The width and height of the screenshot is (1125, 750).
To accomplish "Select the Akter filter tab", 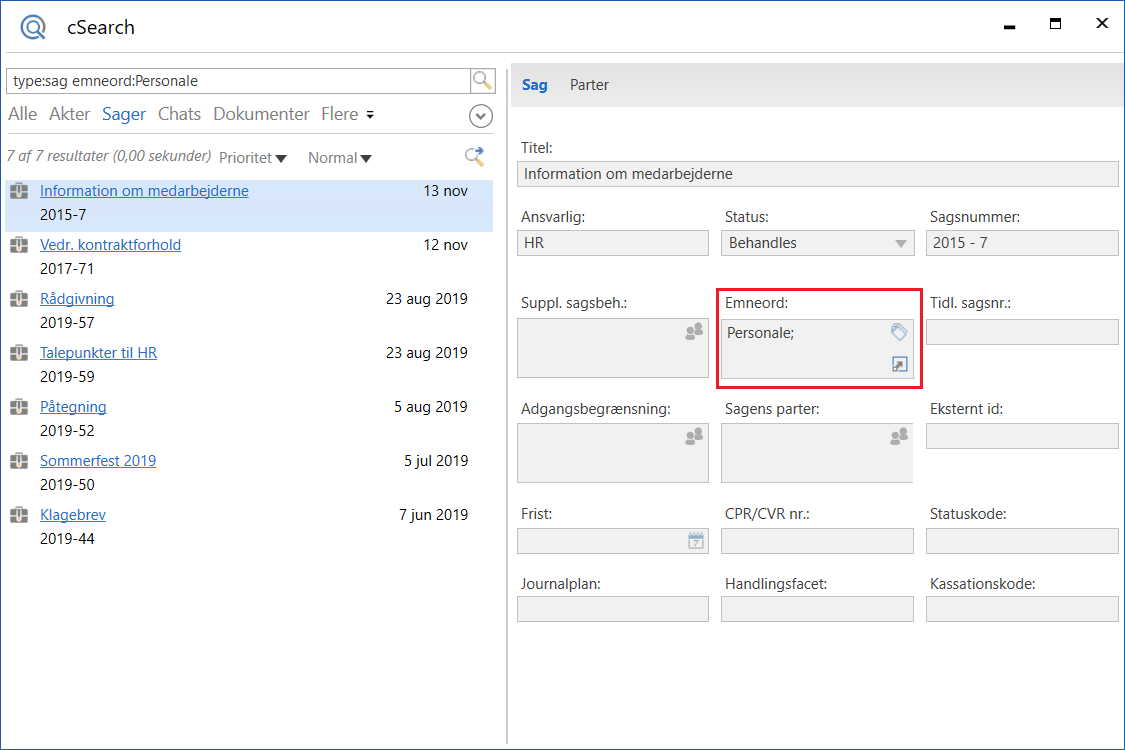I will (69, 115).
